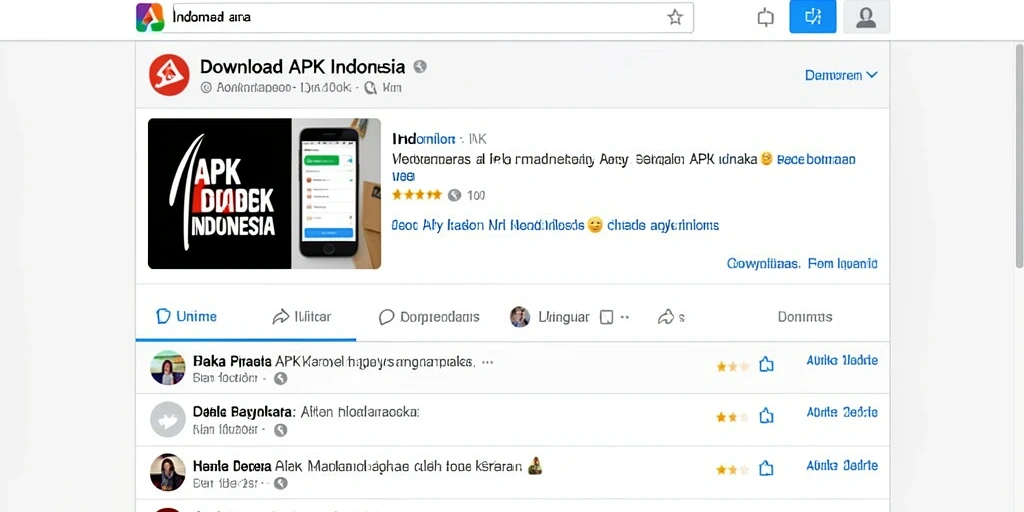
Task: Click the 'Indomilor' app title link
Action: (423, 139)
